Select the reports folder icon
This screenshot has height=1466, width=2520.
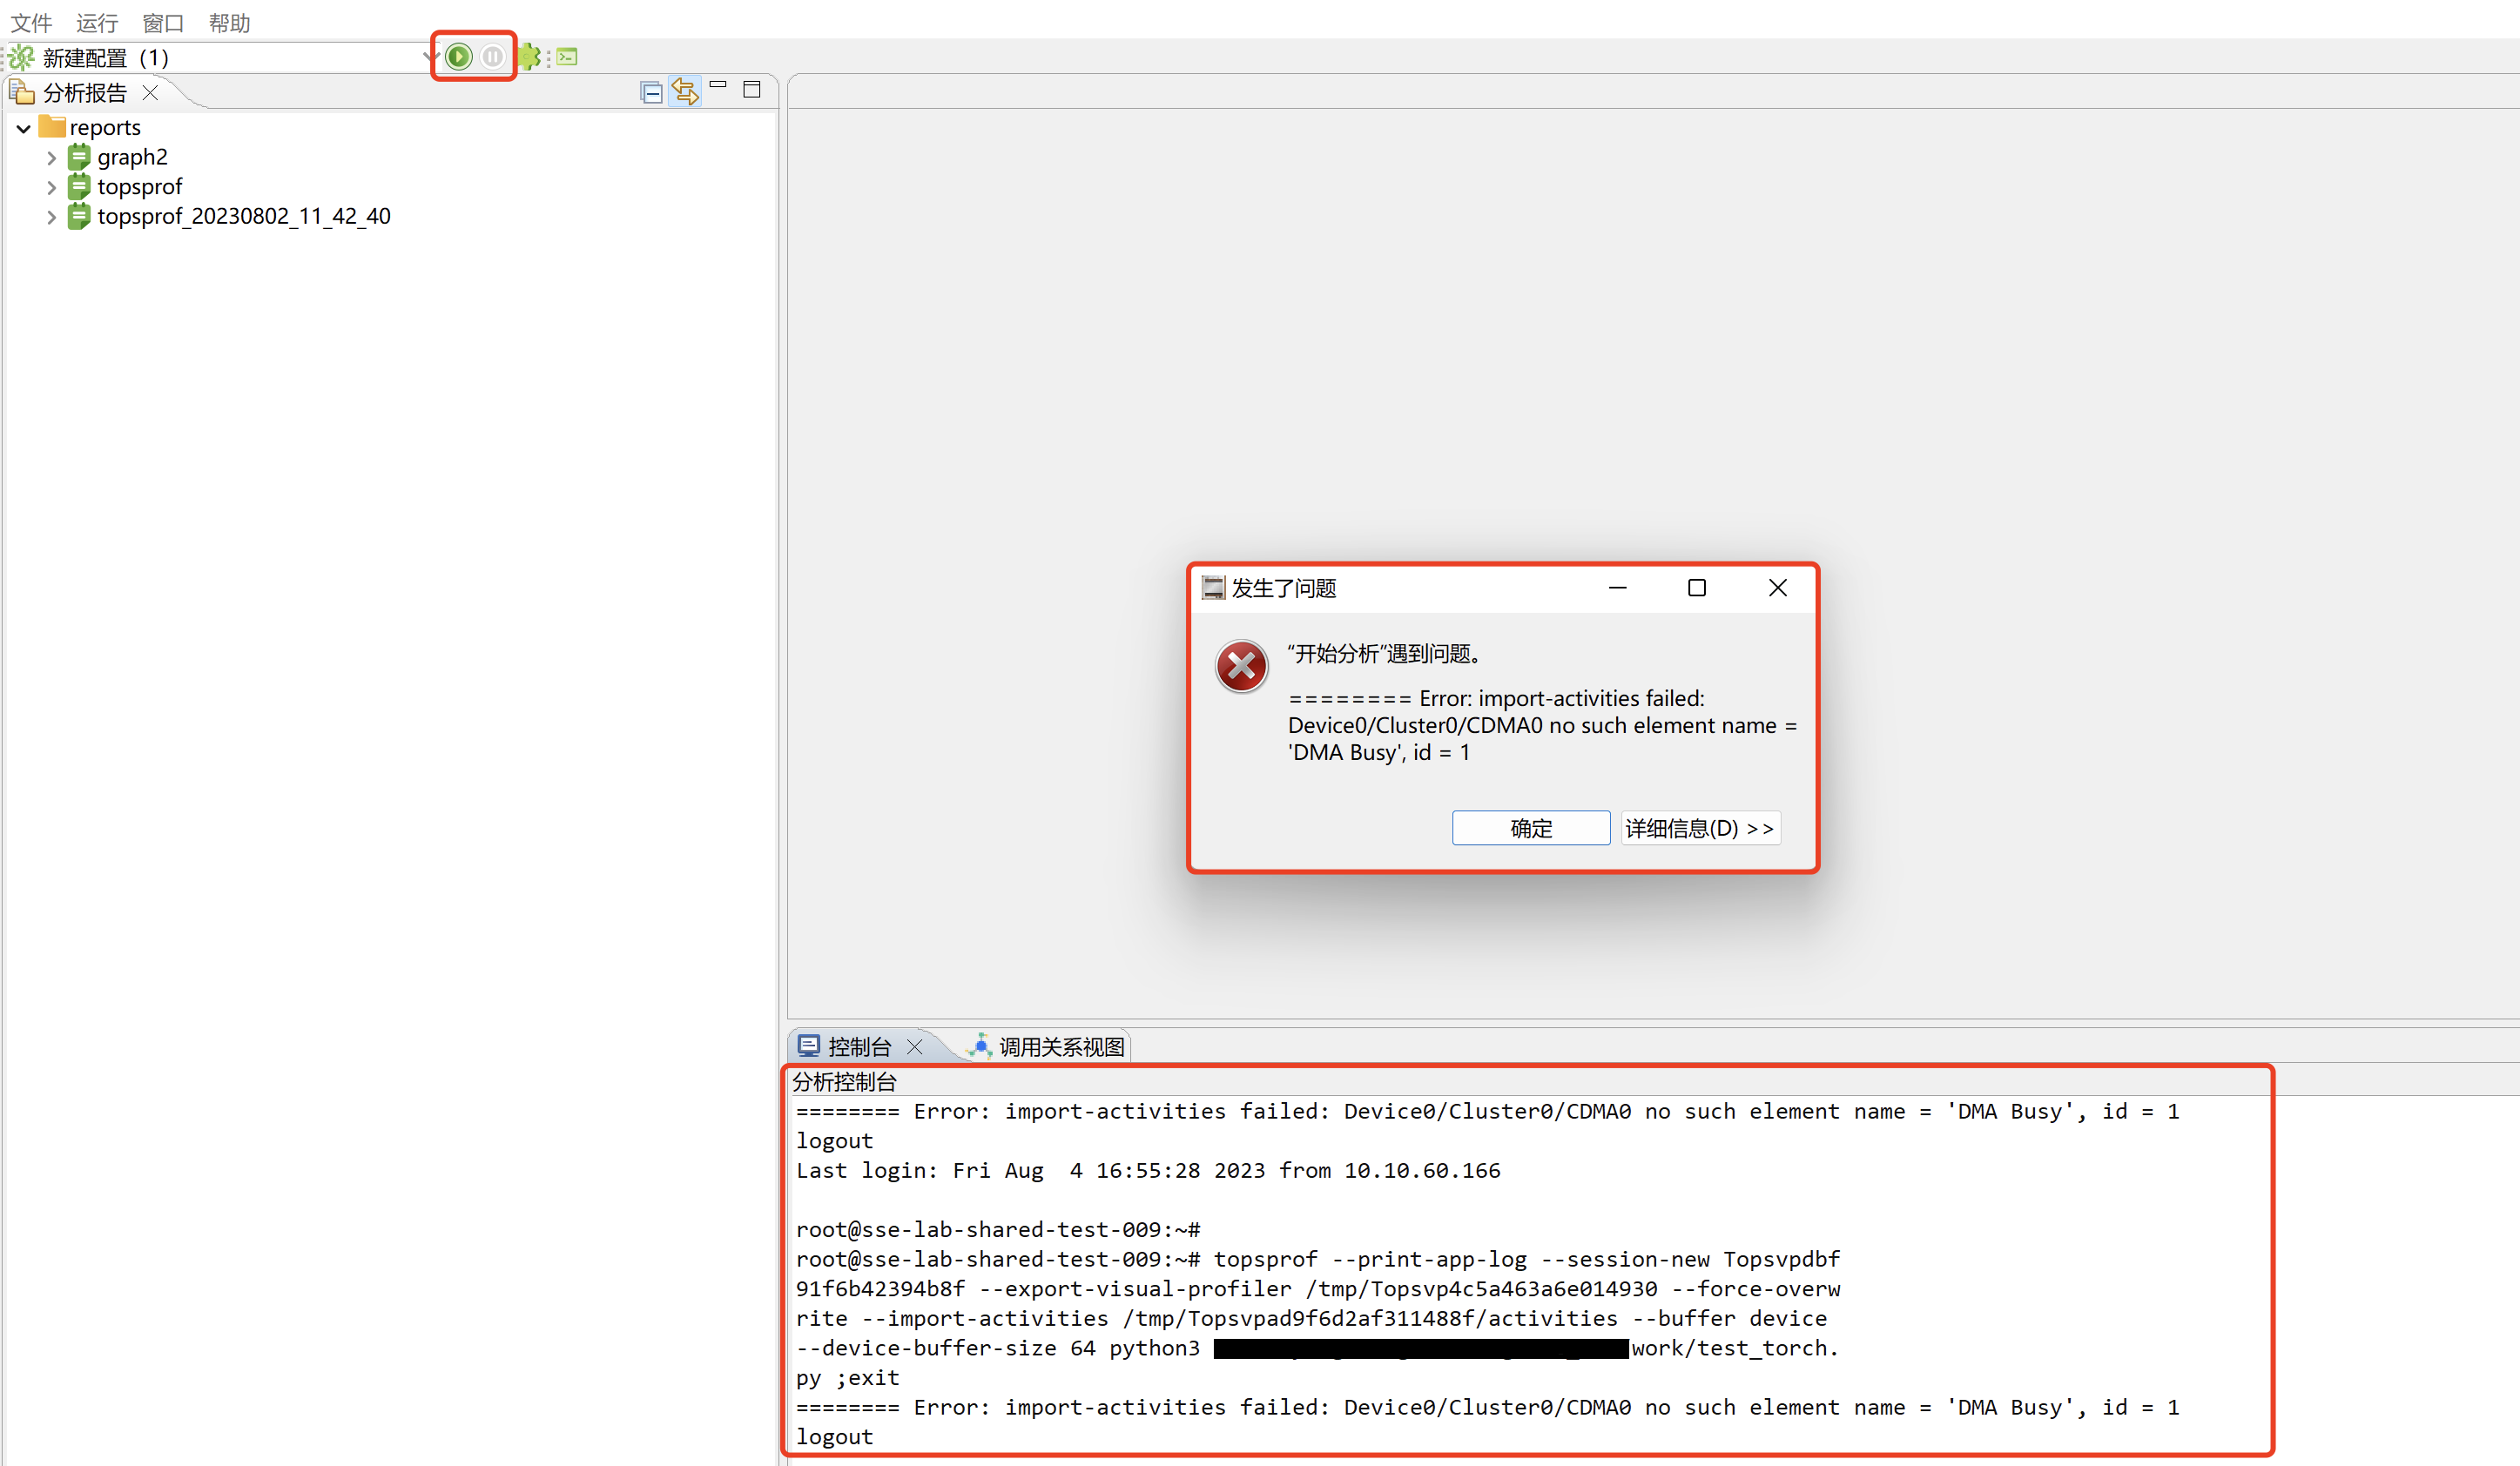[x=52, y=127]
